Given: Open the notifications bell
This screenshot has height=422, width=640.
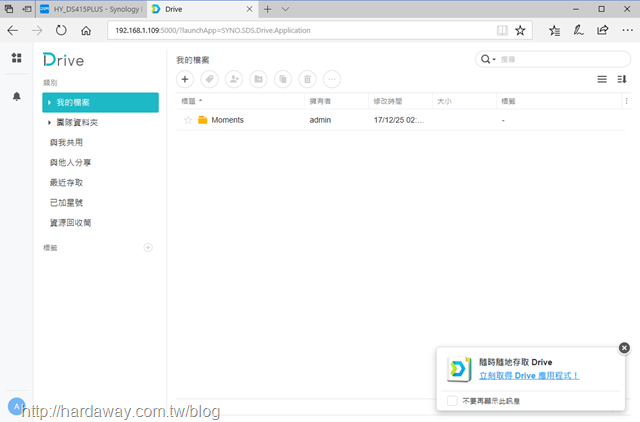Looking at the screenshot, I should click(x=16, y=96).
